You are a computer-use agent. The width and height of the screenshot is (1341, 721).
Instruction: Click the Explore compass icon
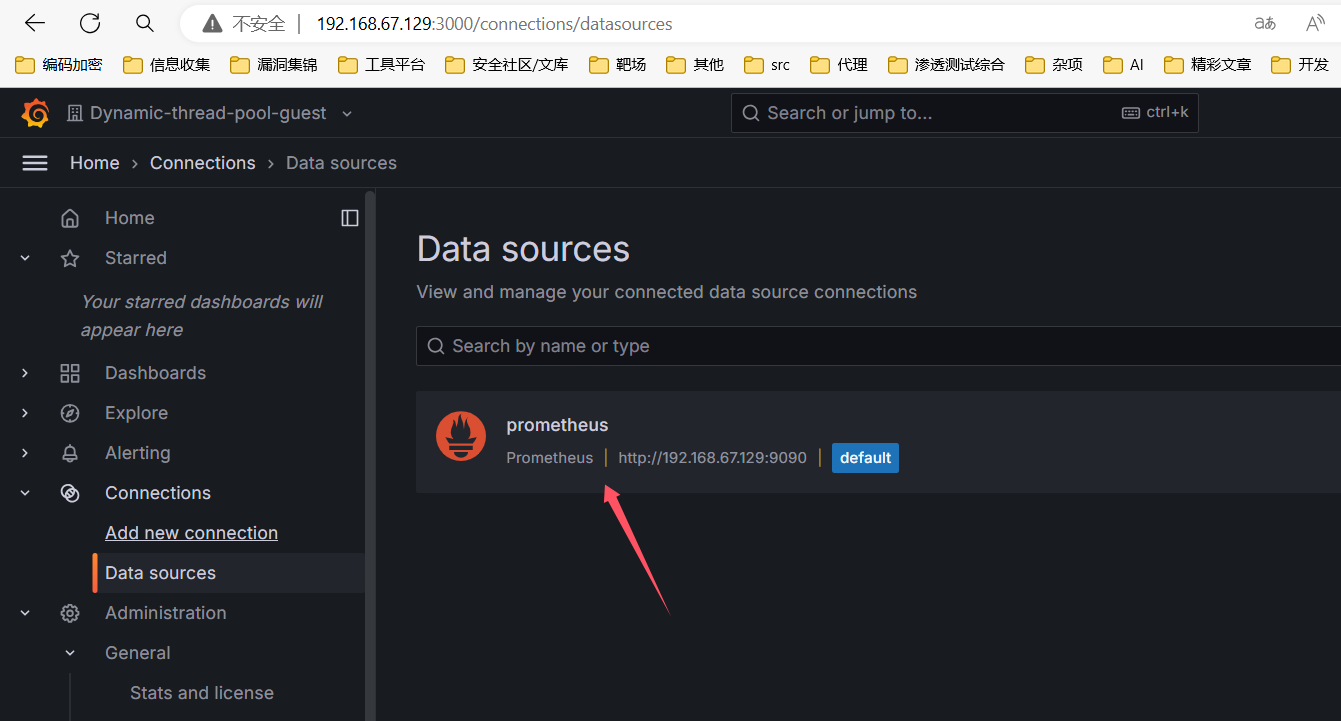(x=70, y=413)
